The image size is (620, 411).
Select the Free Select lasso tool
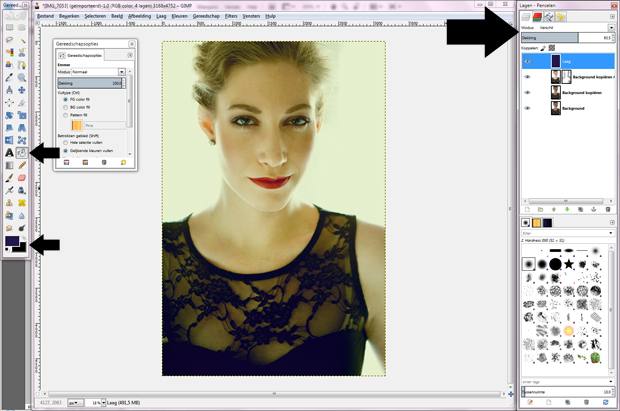(9, 40)
